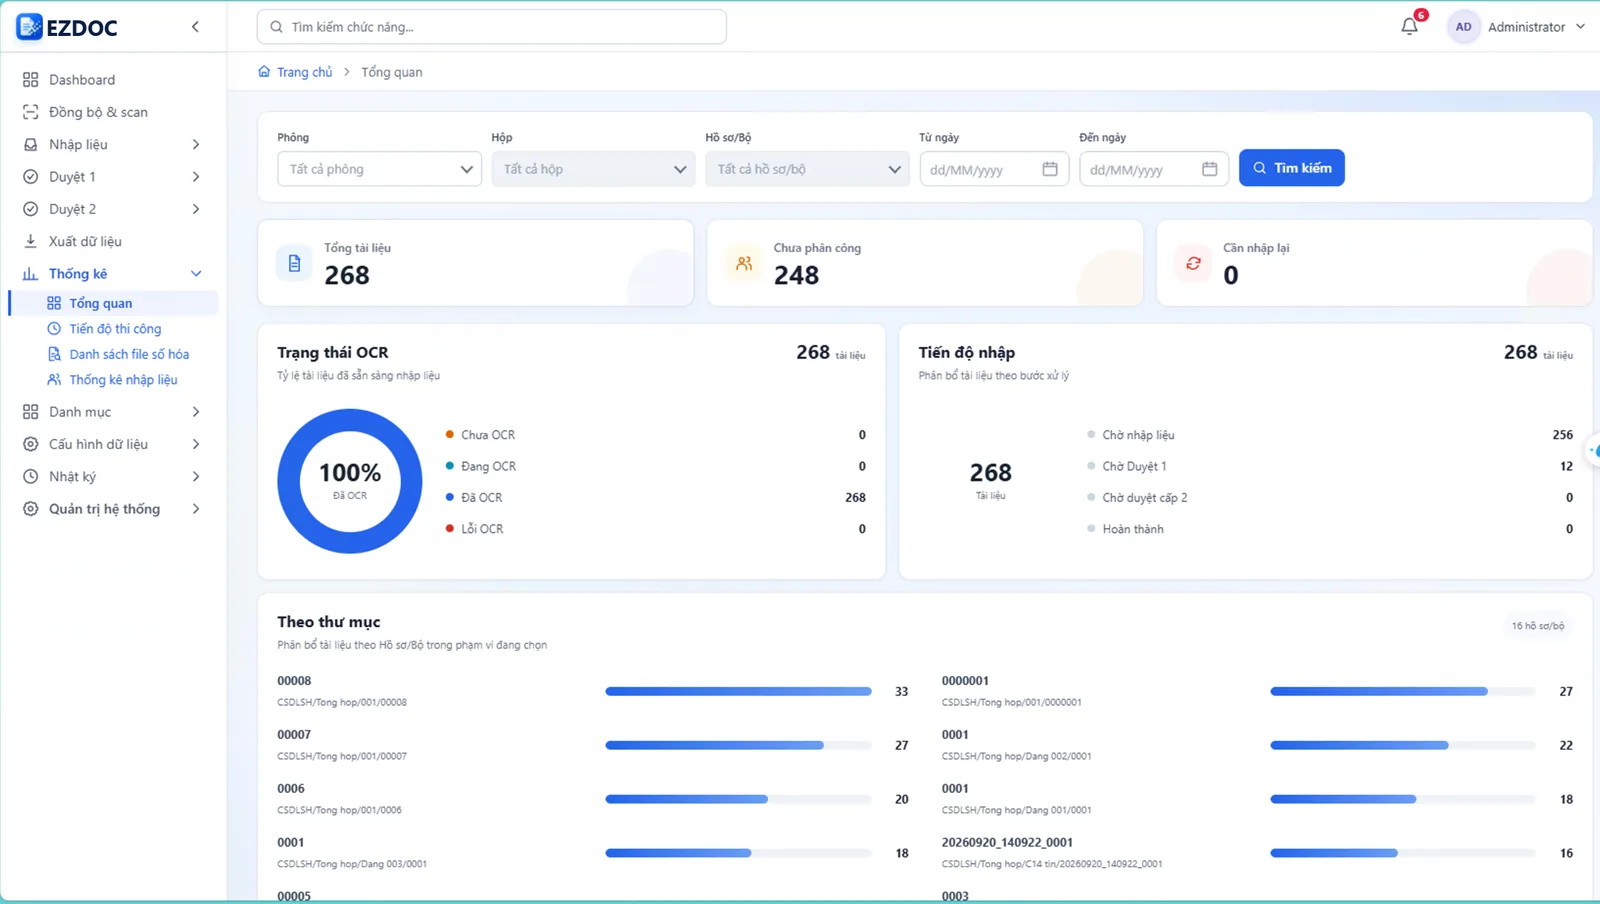Open the Hồ sơ/Bộ dropdown
The height and width of the screenshot is (904, 1600).
[x=807, y=169]
